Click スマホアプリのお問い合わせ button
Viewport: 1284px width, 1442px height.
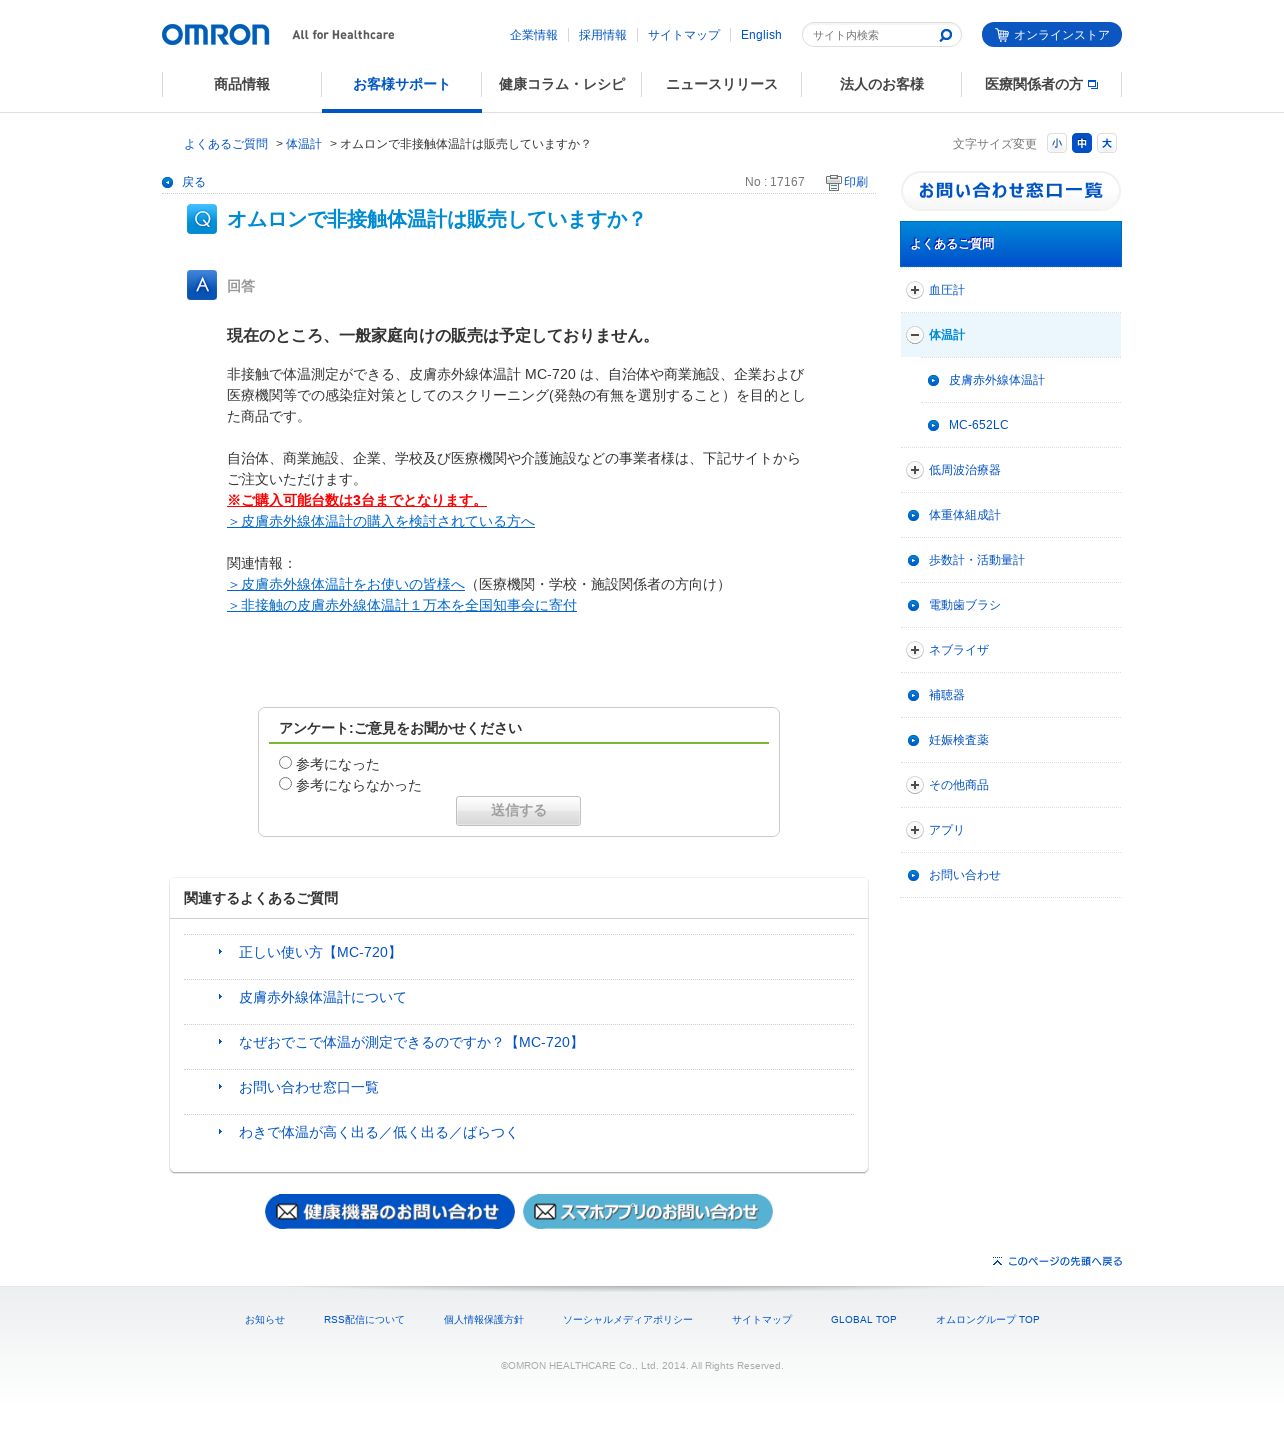coord(648,1212)
